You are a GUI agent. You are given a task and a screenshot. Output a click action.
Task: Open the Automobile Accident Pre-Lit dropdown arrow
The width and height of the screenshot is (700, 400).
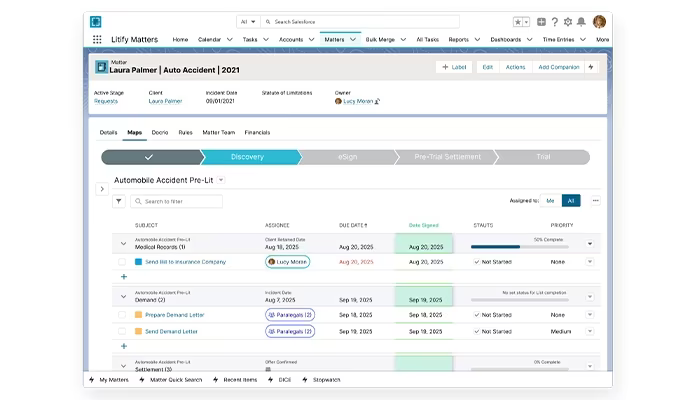pos(221,180)
